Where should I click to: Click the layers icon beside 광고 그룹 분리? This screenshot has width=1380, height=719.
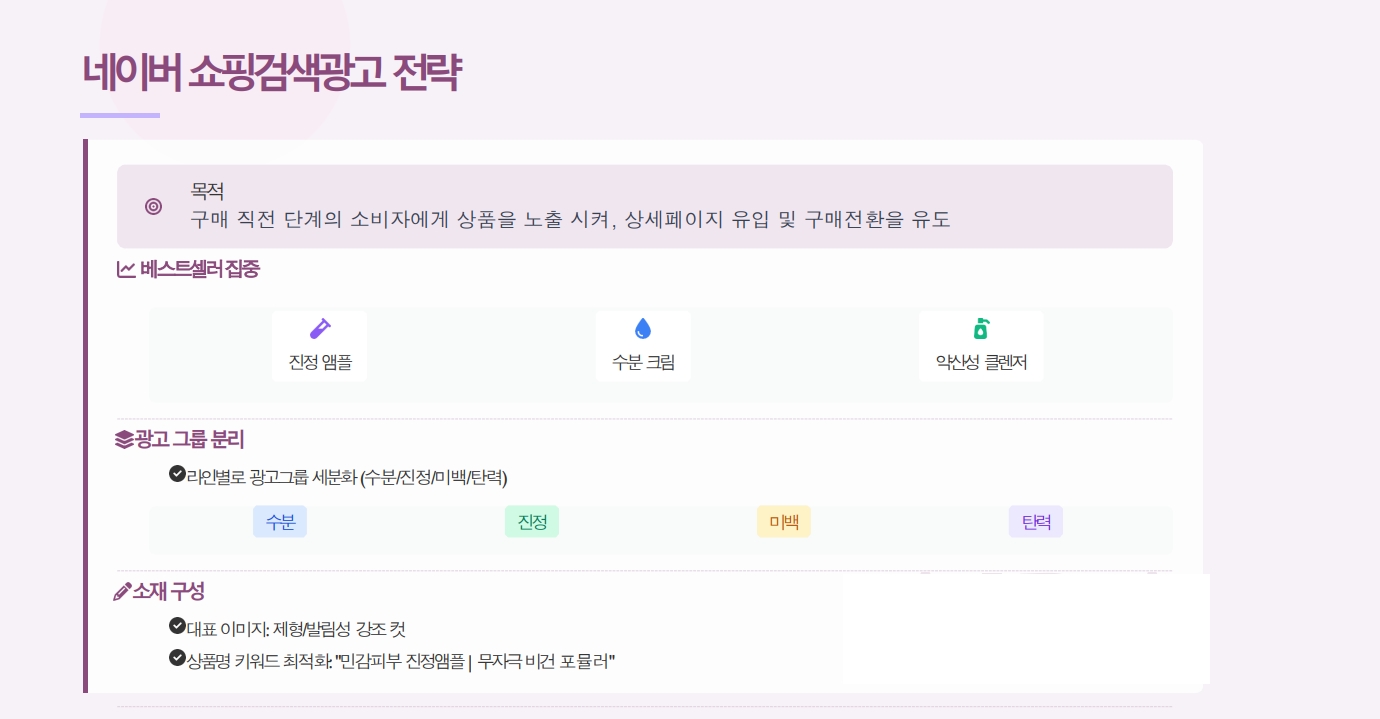click(x=124, y=439)
